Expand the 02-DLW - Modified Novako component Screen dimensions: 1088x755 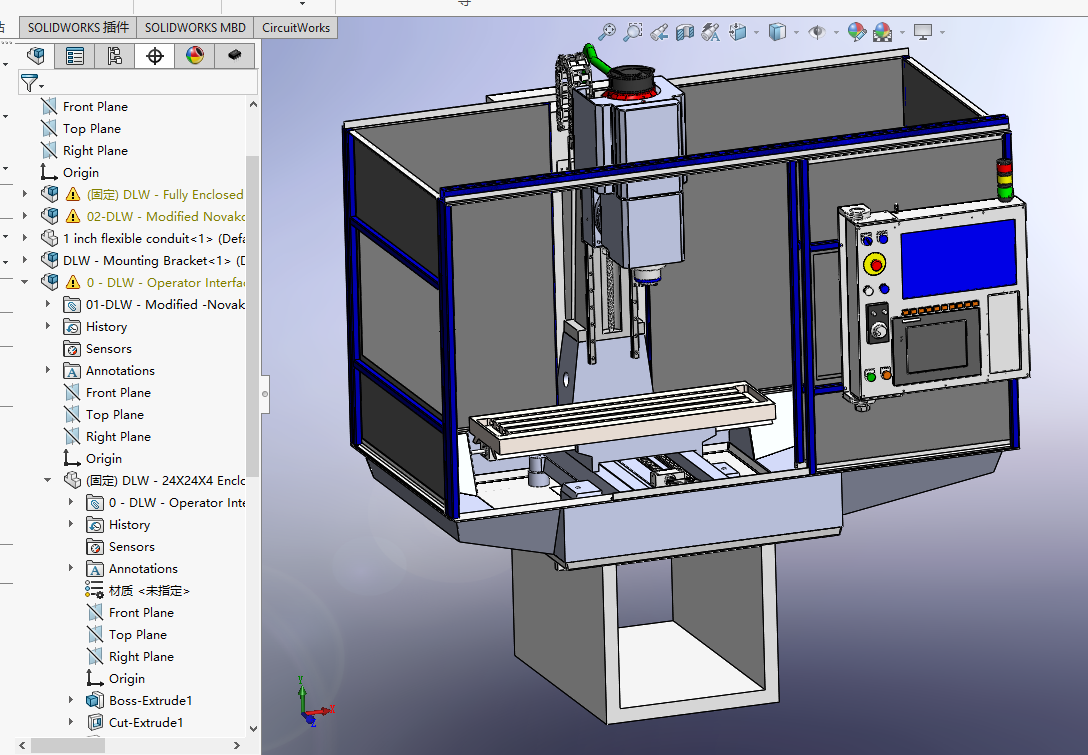click(25, 217)
